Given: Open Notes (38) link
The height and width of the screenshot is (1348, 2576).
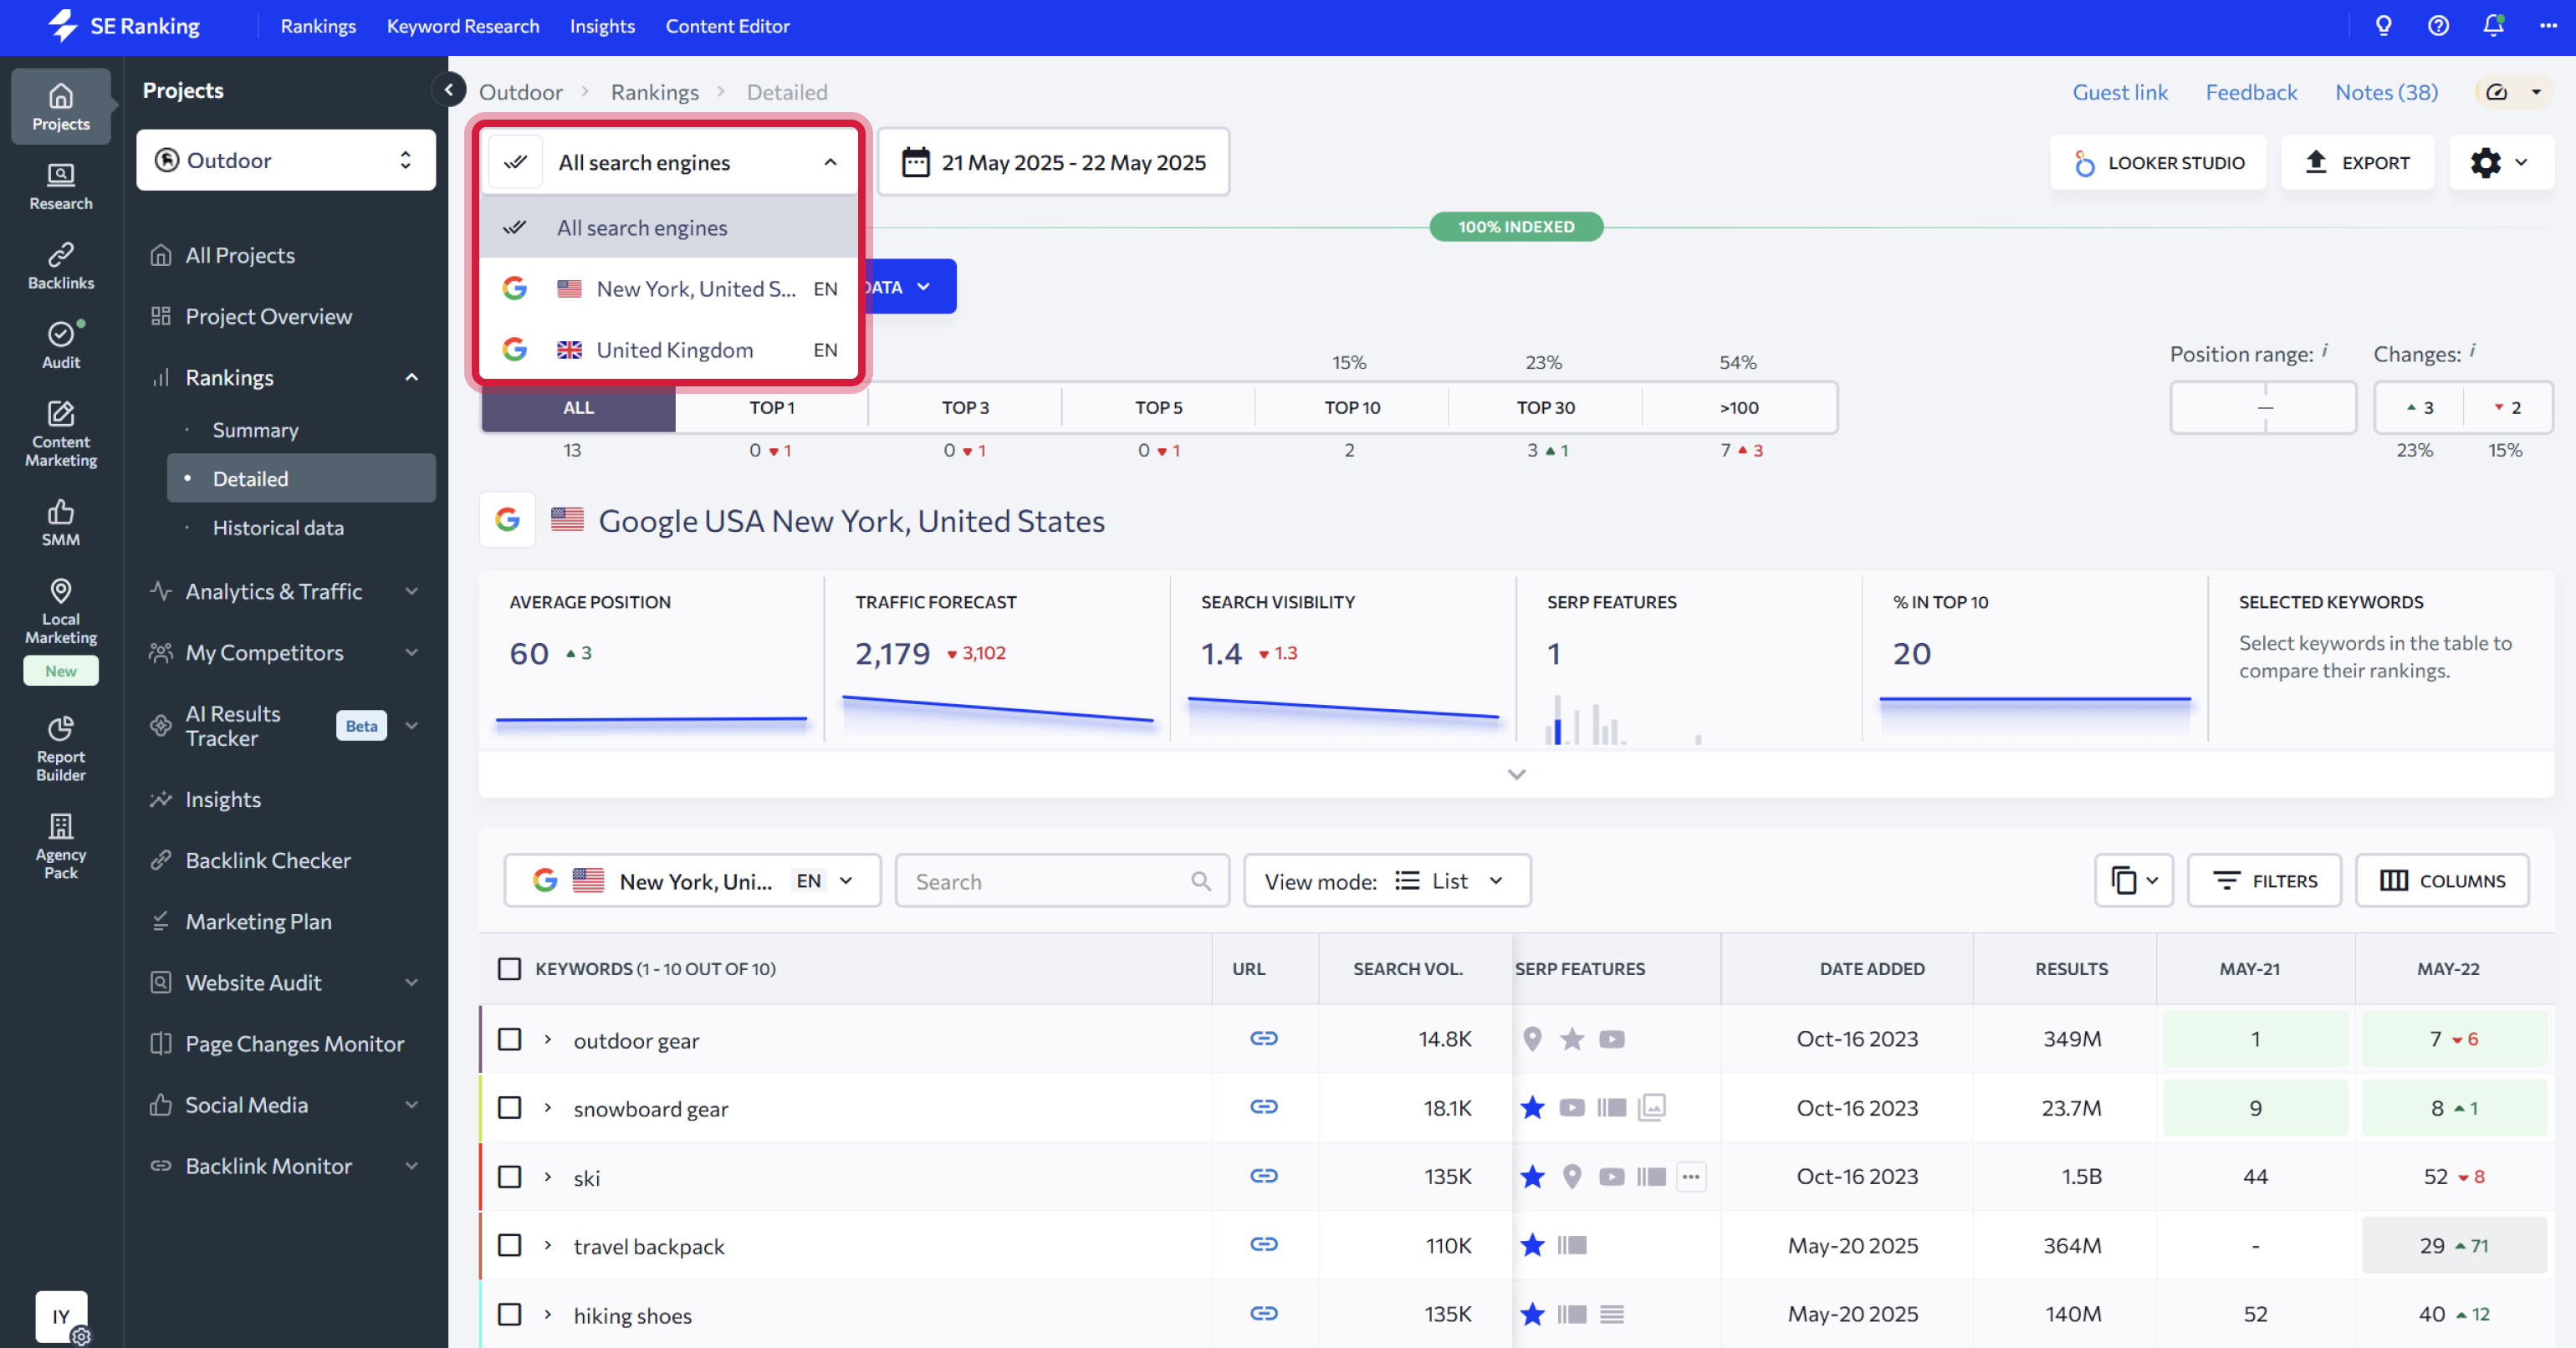Looking at the screenshot, I should click(x=2386, y=92).
